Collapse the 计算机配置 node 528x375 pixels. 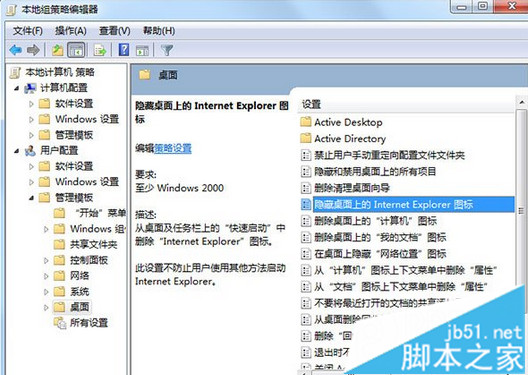tap(16, 88)
